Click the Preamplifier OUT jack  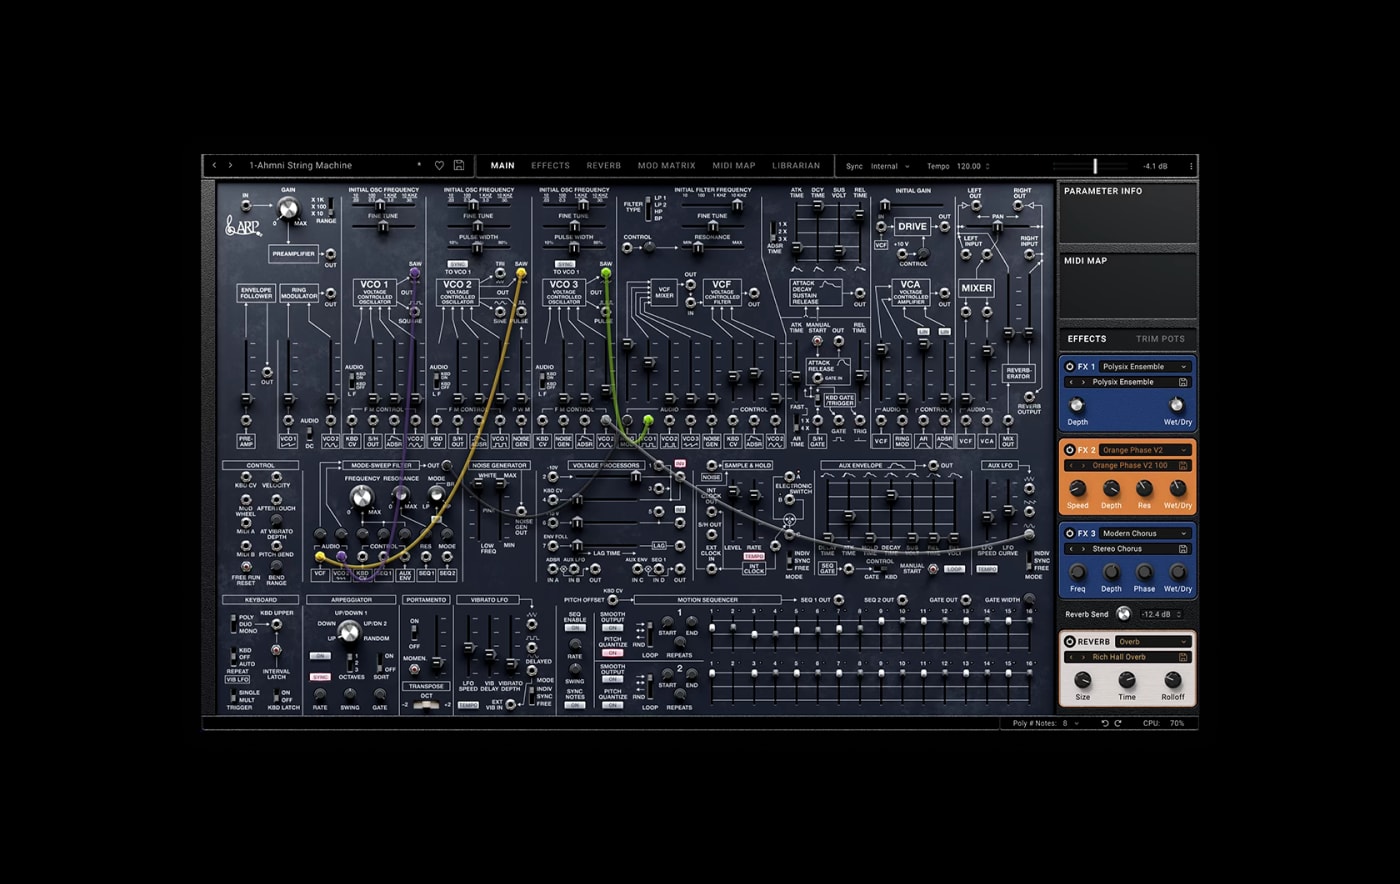click(330, 254)
